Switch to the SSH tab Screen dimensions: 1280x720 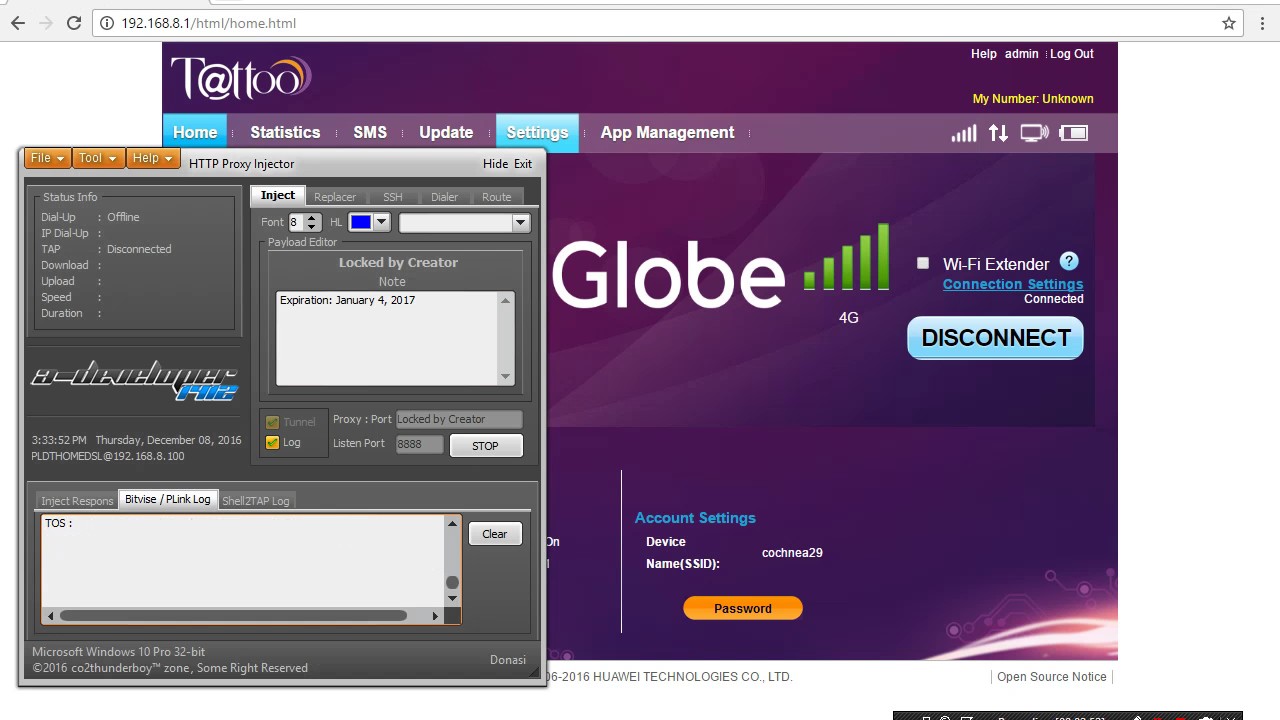[x=393, y=197]
